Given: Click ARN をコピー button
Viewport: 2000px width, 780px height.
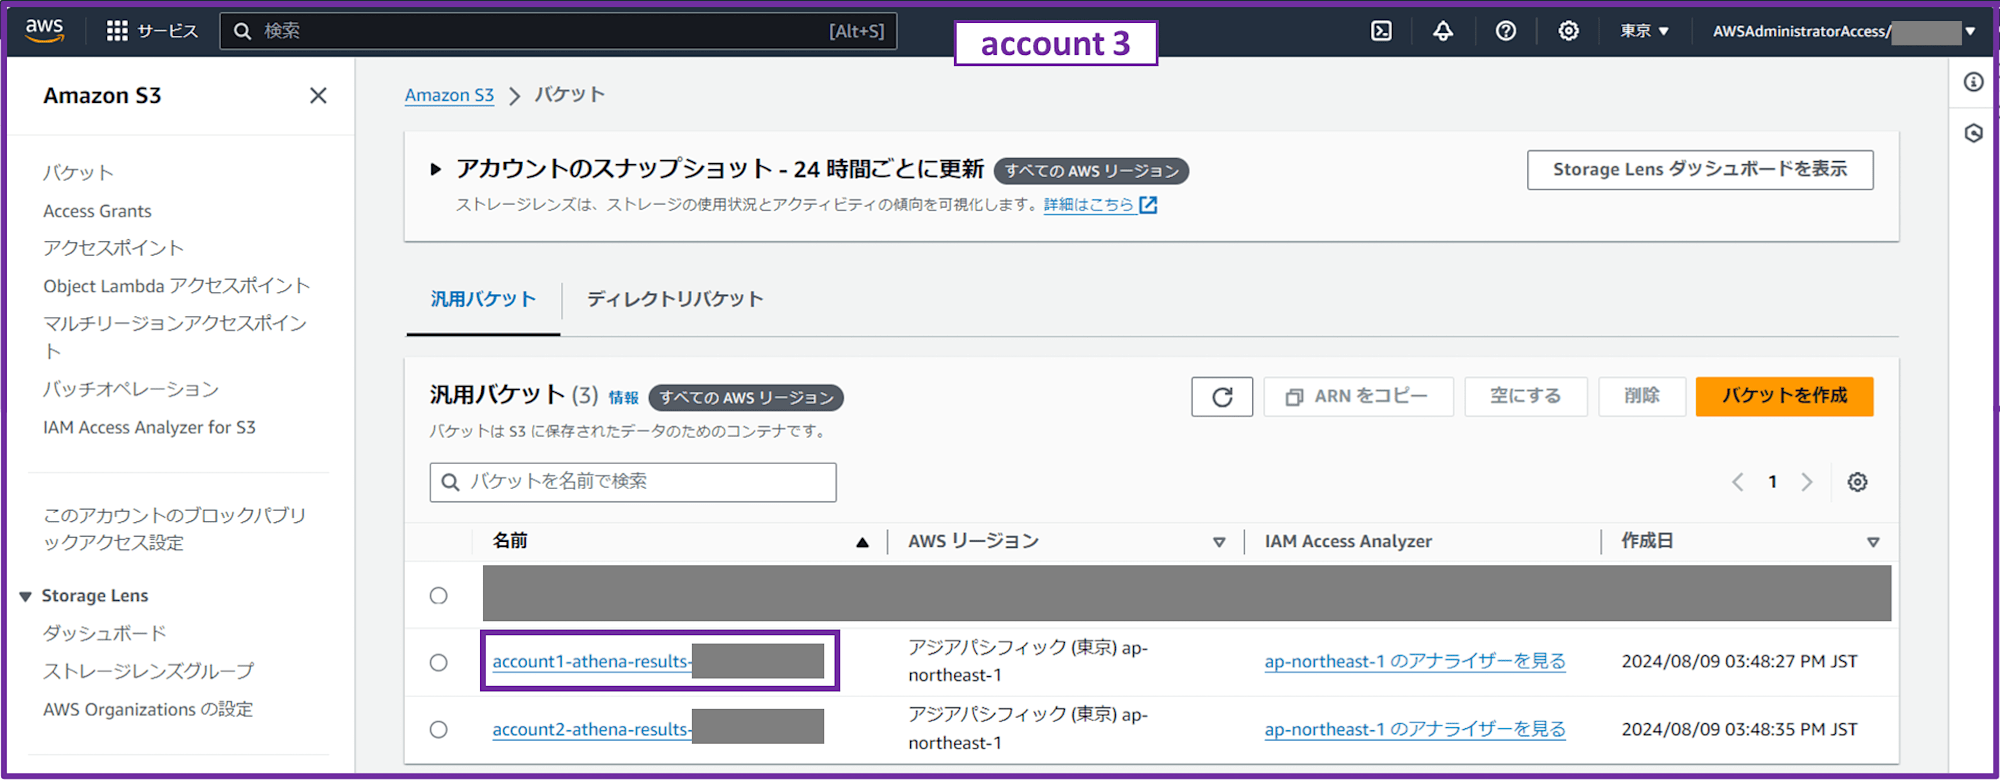Looking at the screenshot, I should [x=1358, y=397].
